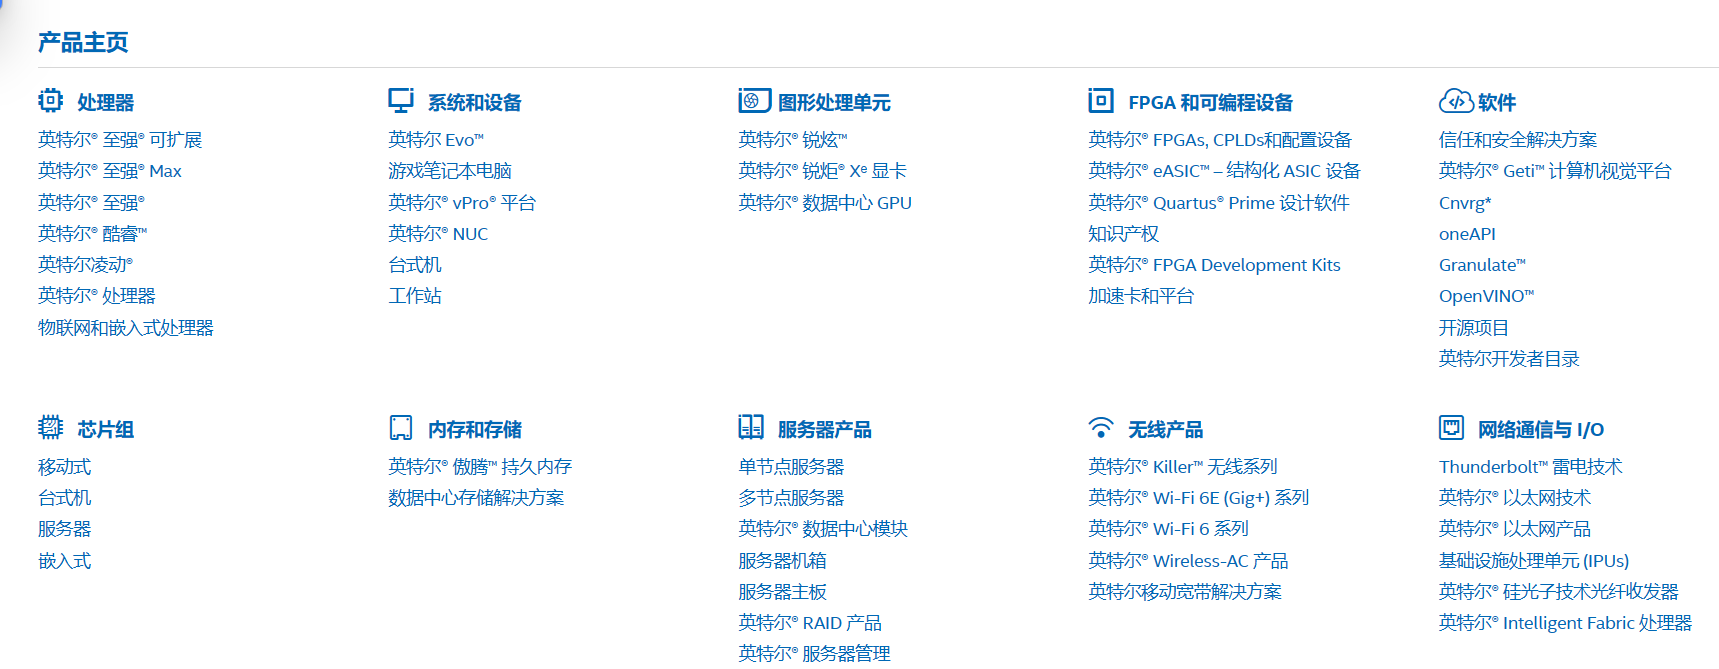Open the 无线产品 category heading

coord(1165,429)
